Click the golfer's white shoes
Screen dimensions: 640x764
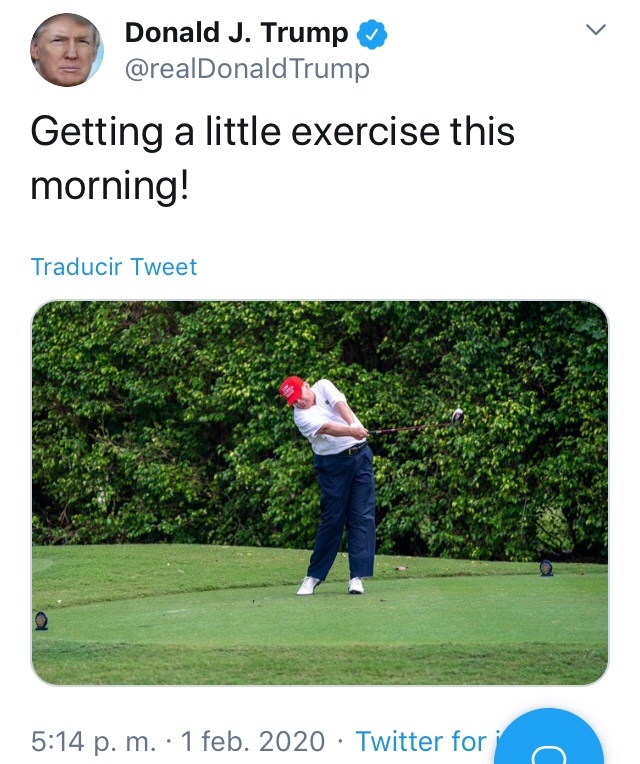click(x=330, y=585)
